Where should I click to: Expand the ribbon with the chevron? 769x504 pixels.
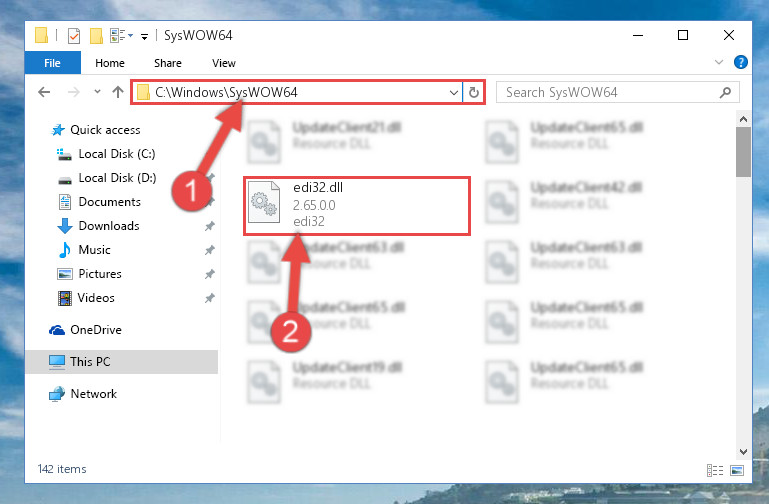pos(718,62)
